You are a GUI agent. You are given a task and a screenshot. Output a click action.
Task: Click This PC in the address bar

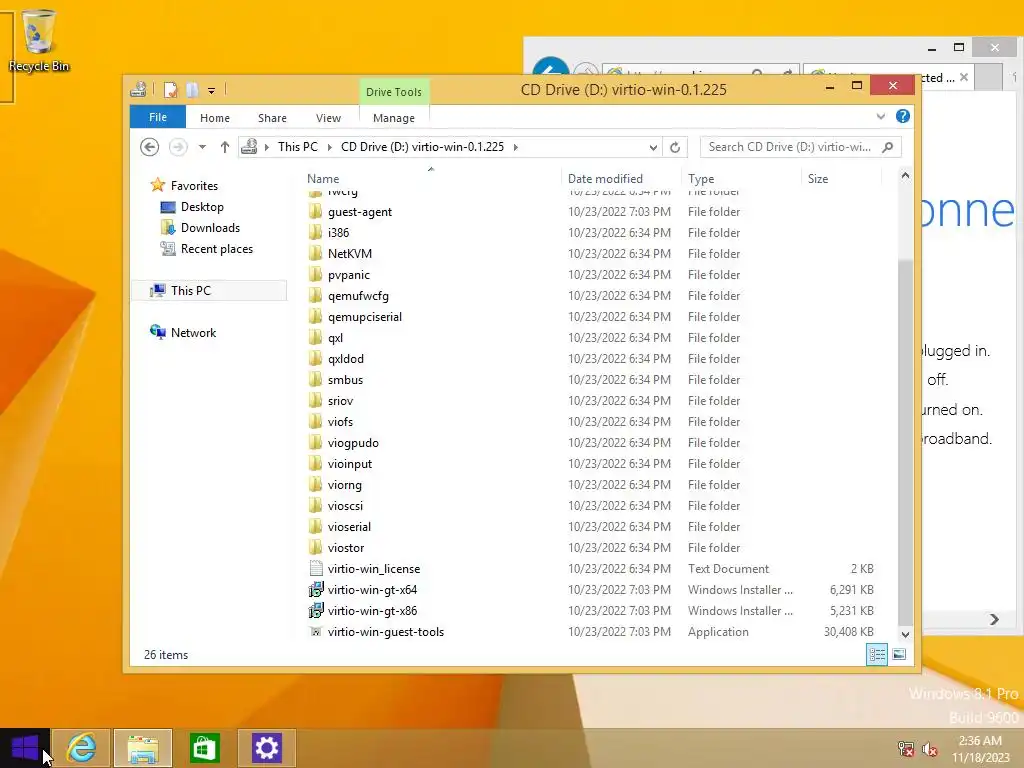click(298, 147)
